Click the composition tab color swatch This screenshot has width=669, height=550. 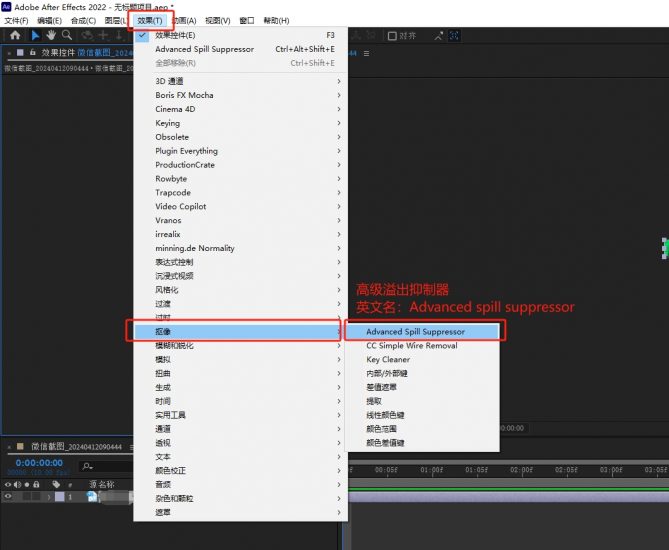20,446
